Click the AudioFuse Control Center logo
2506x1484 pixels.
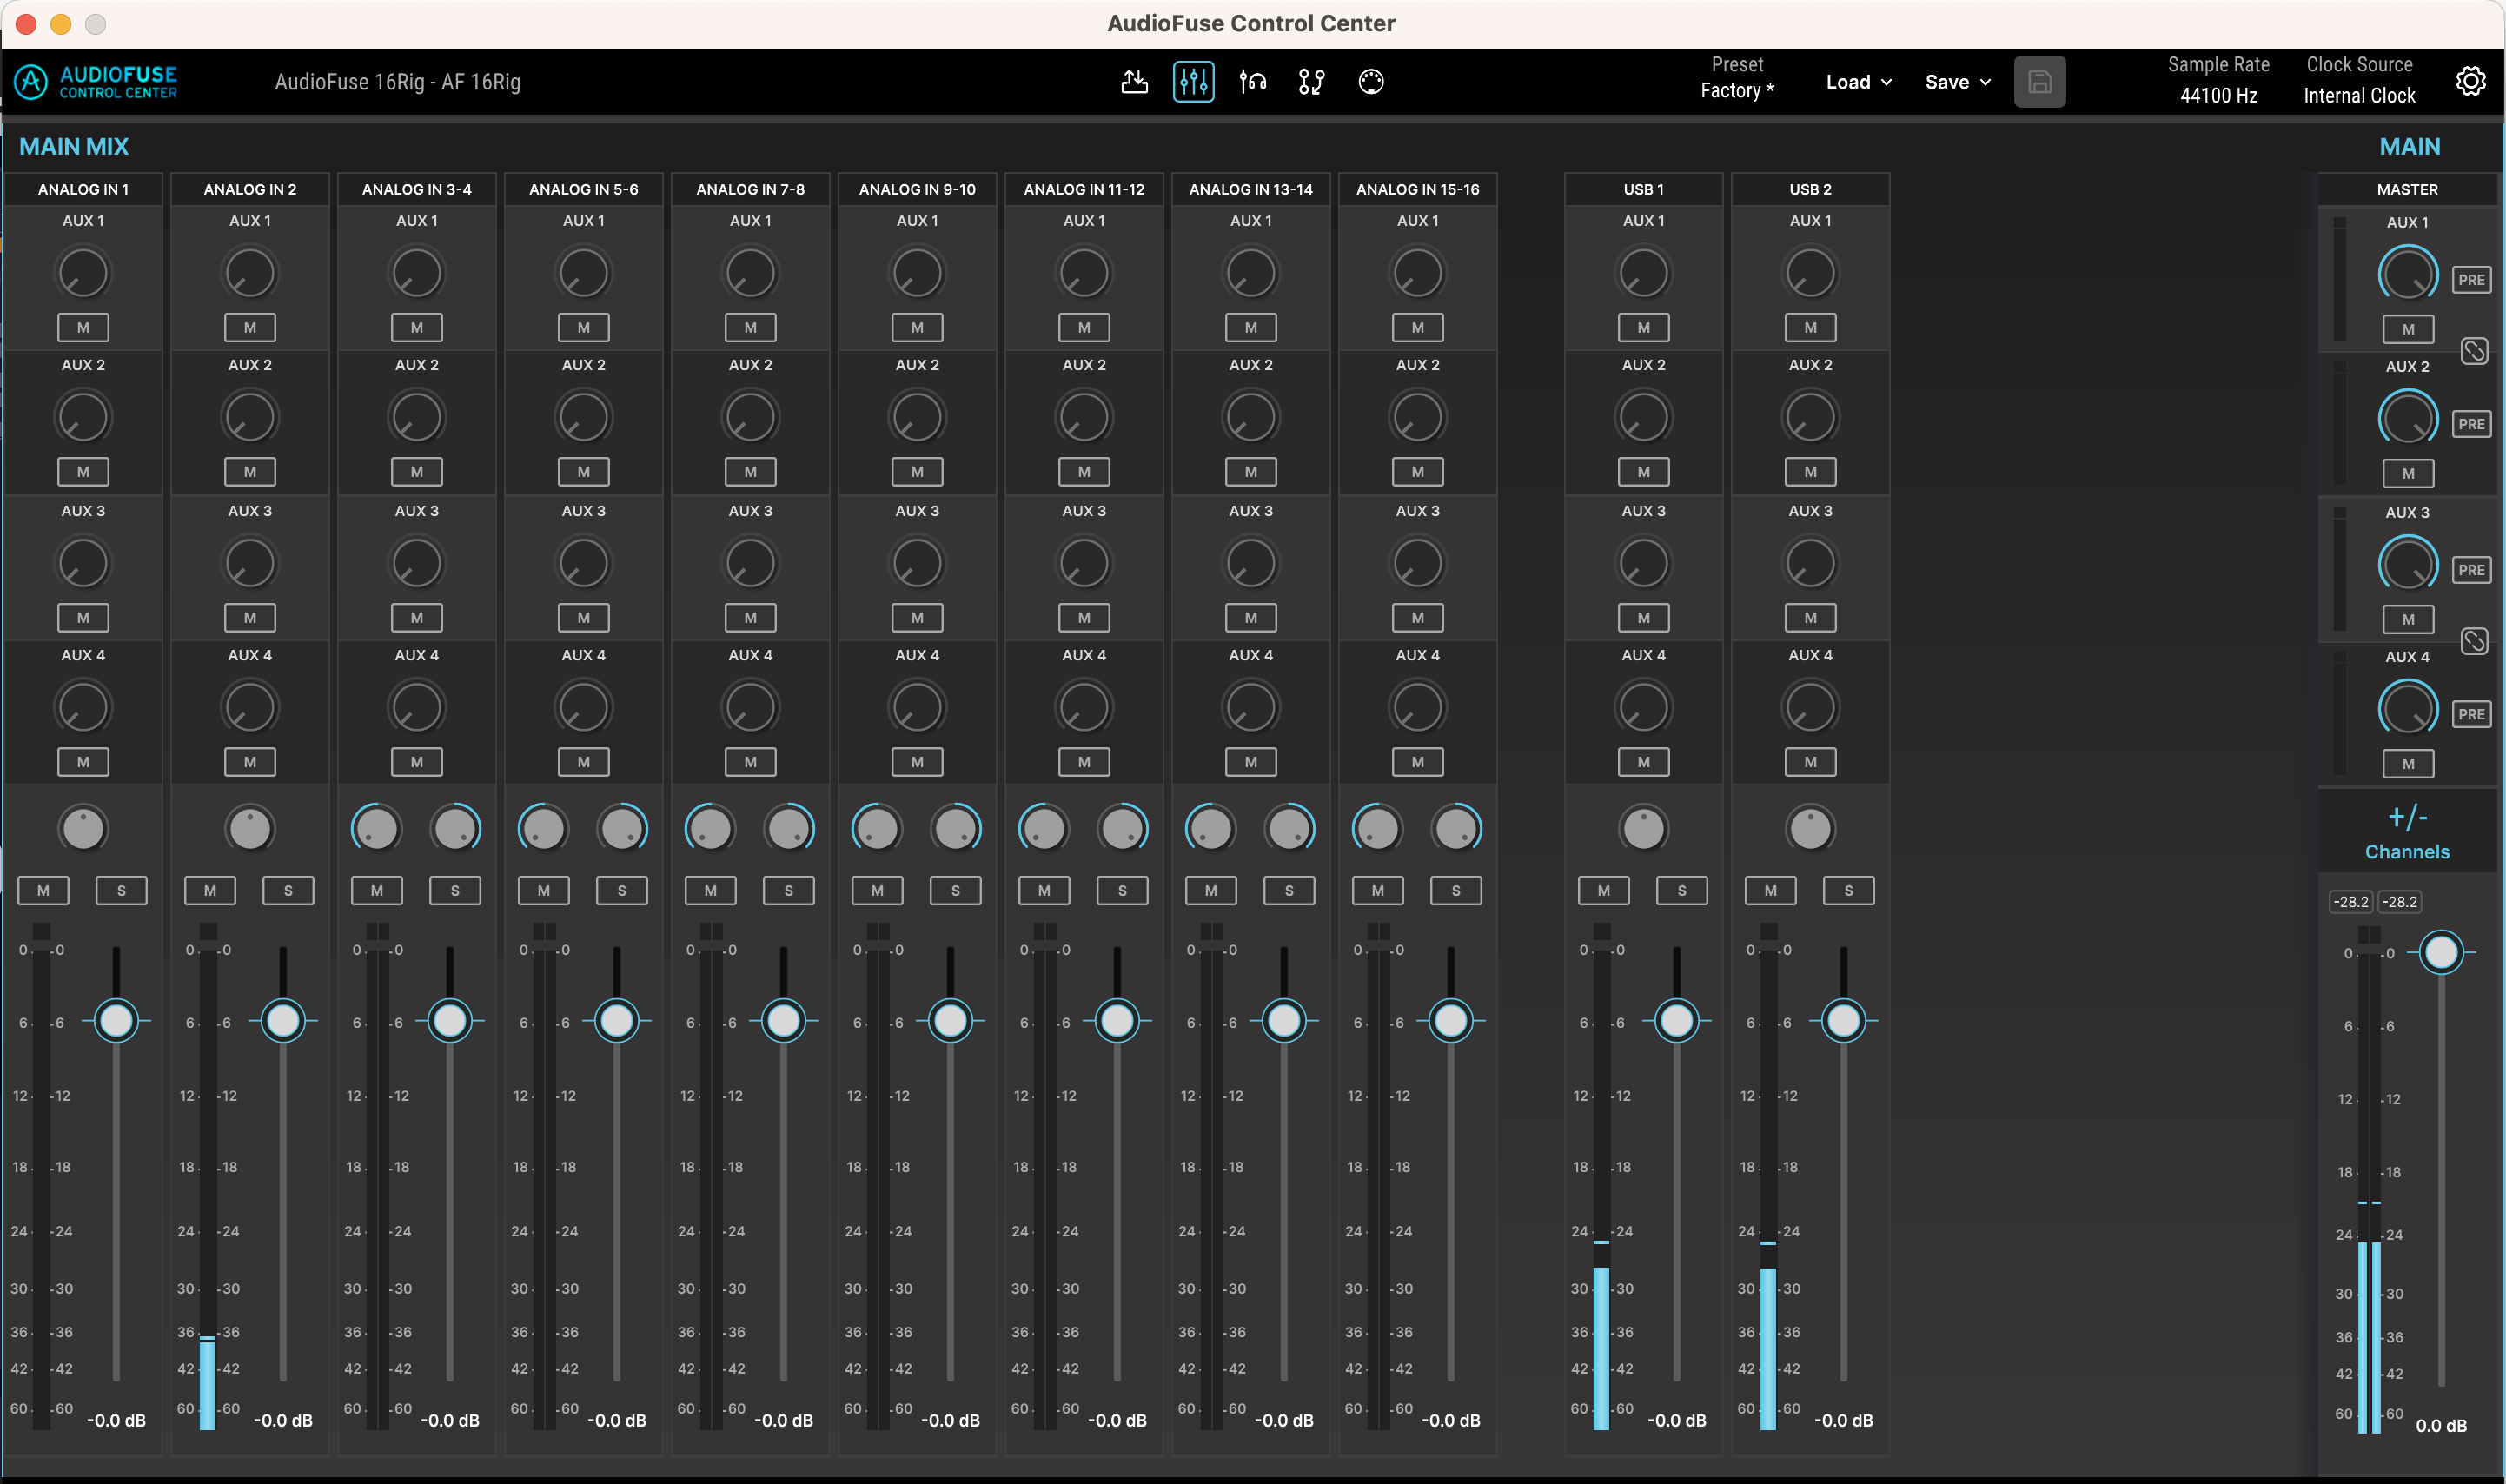pyautogui.click(x=96, y=82)
